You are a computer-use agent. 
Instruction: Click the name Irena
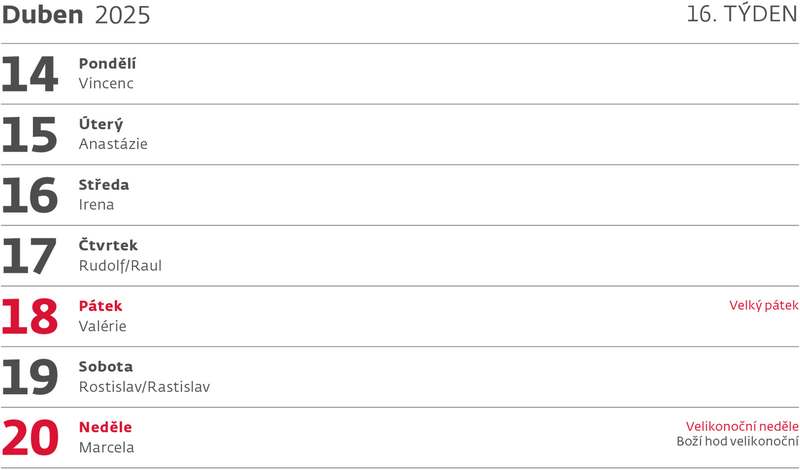pyautogui.click(x=97, y=205)
